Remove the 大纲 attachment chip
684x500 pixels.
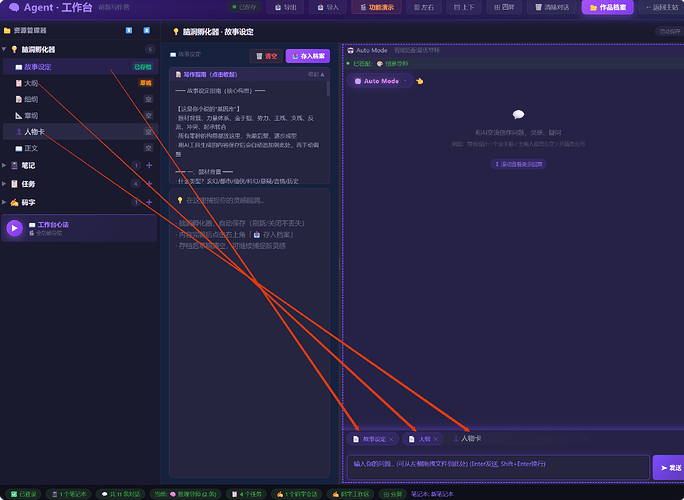click(435, 439)
